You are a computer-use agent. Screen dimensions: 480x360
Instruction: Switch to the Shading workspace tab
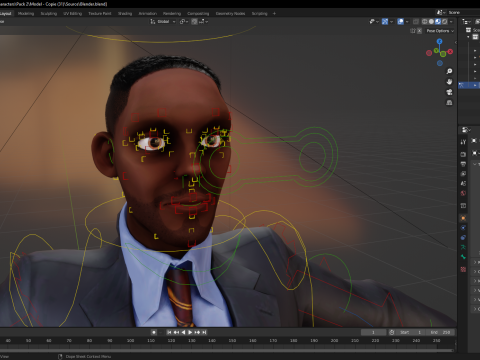click(125, 13)
